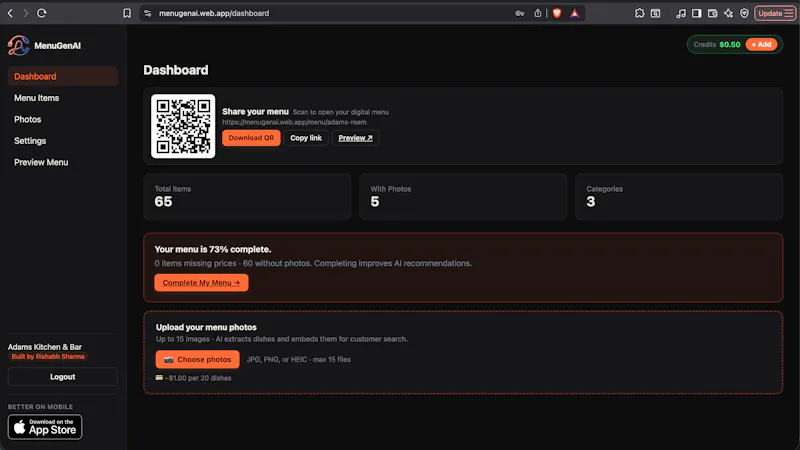
Task: Click the Dashboard page heading
Action: pos(176,70)
